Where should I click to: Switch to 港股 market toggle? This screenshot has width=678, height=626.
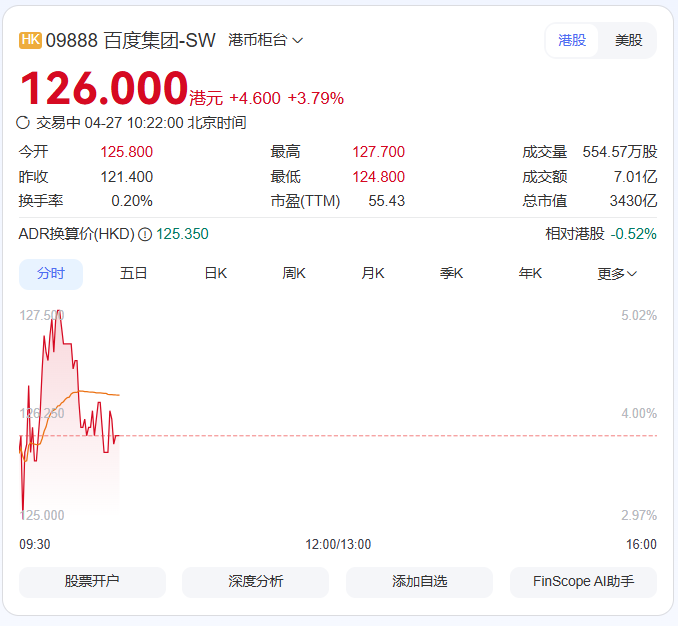[x=572, y=40]
